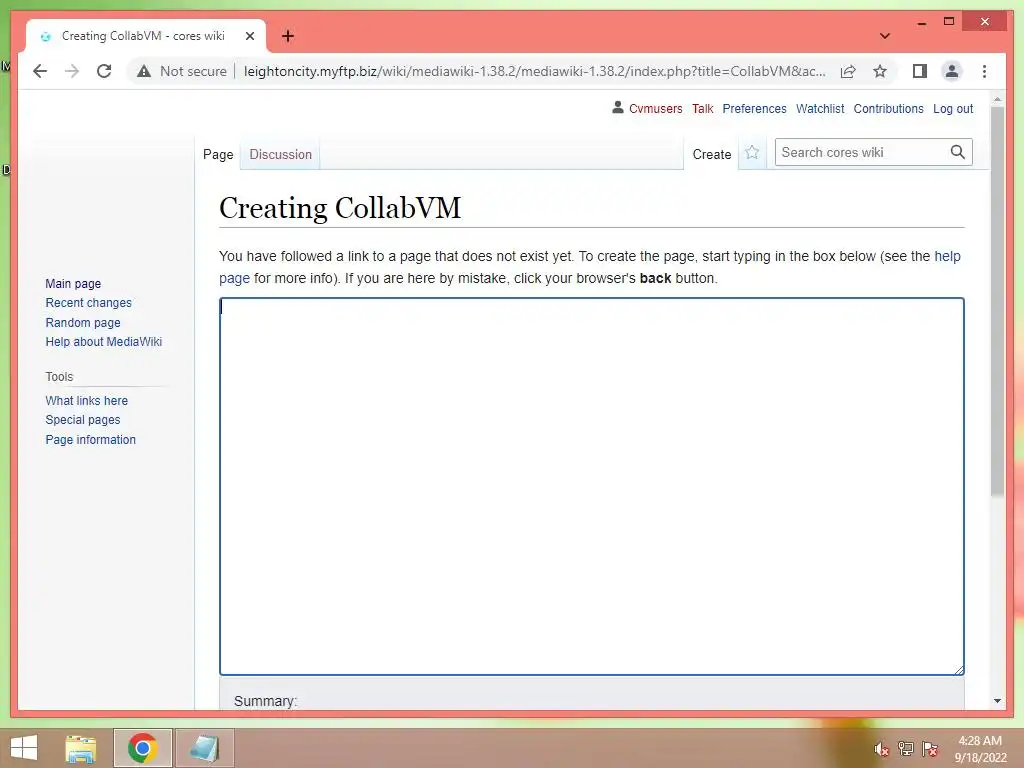This screenshot has width=1024, height=768.
Task: Reload the current page
Action: click(104, 71)
